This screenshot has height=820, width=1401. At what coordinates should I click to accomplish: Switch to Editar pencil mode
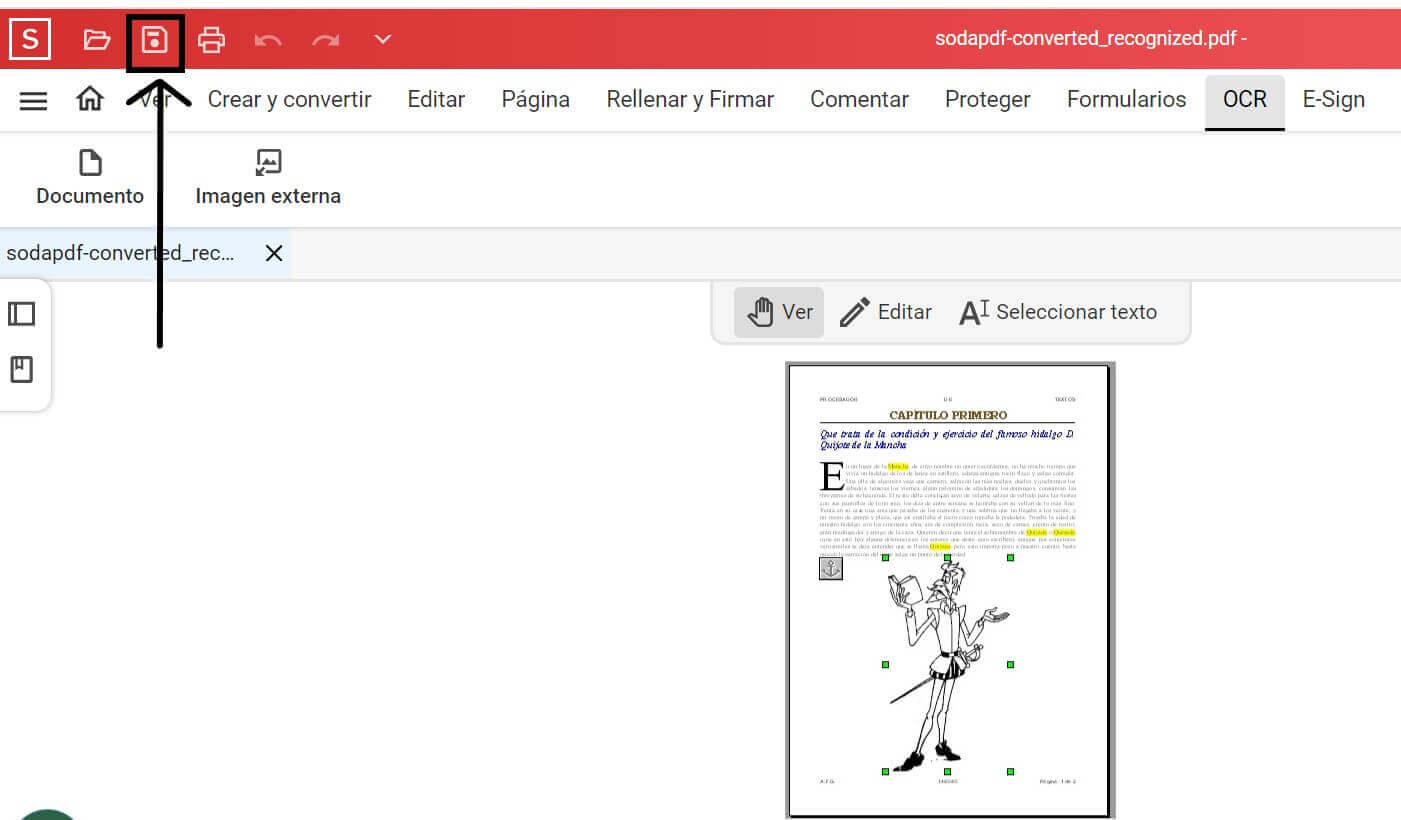point(886,311)
